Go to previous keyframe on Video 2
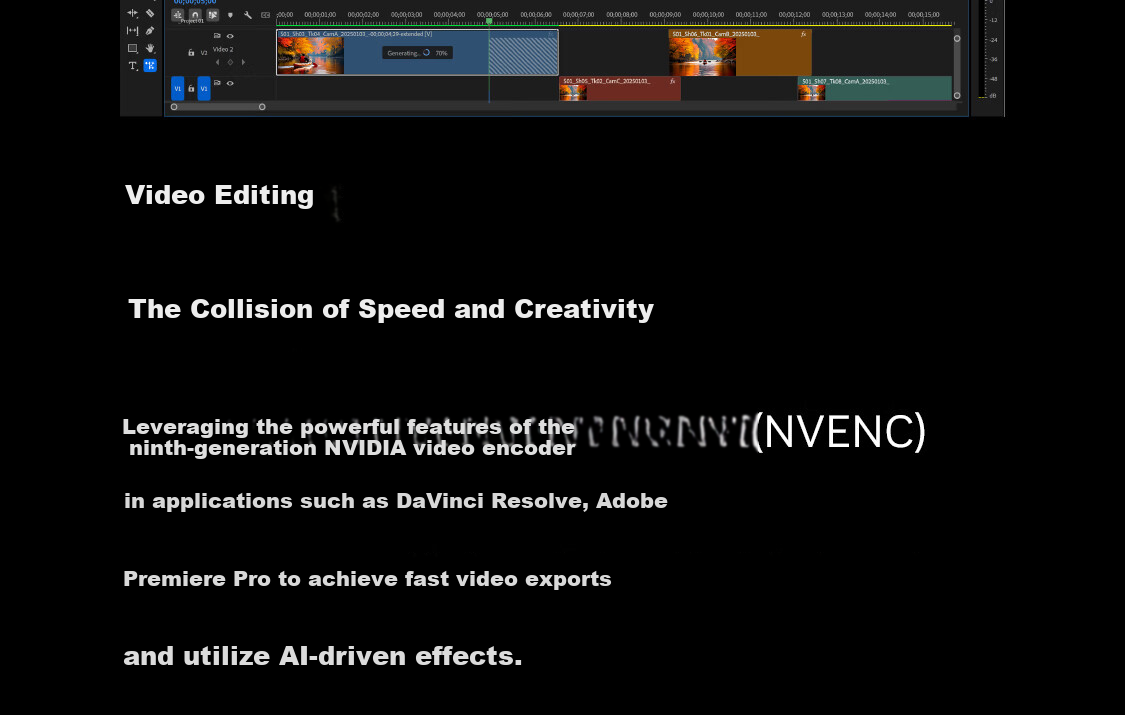This screenshot has height=715, width=1125. pos(217,62)
